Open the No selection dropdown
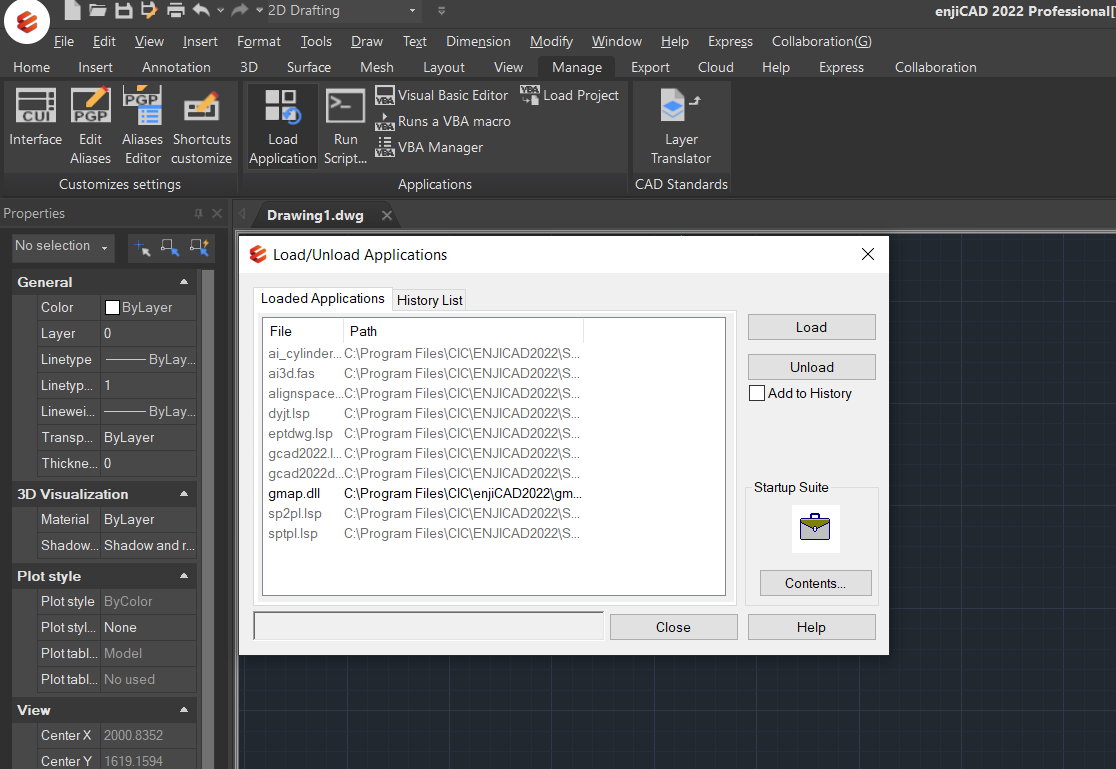 point(63,246)
